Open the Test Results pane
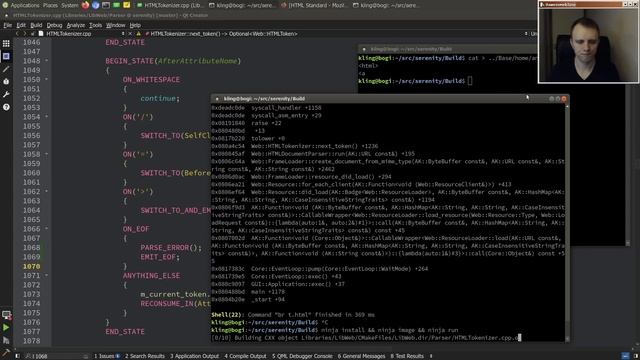The image size is (640, 360). point(407,356)
